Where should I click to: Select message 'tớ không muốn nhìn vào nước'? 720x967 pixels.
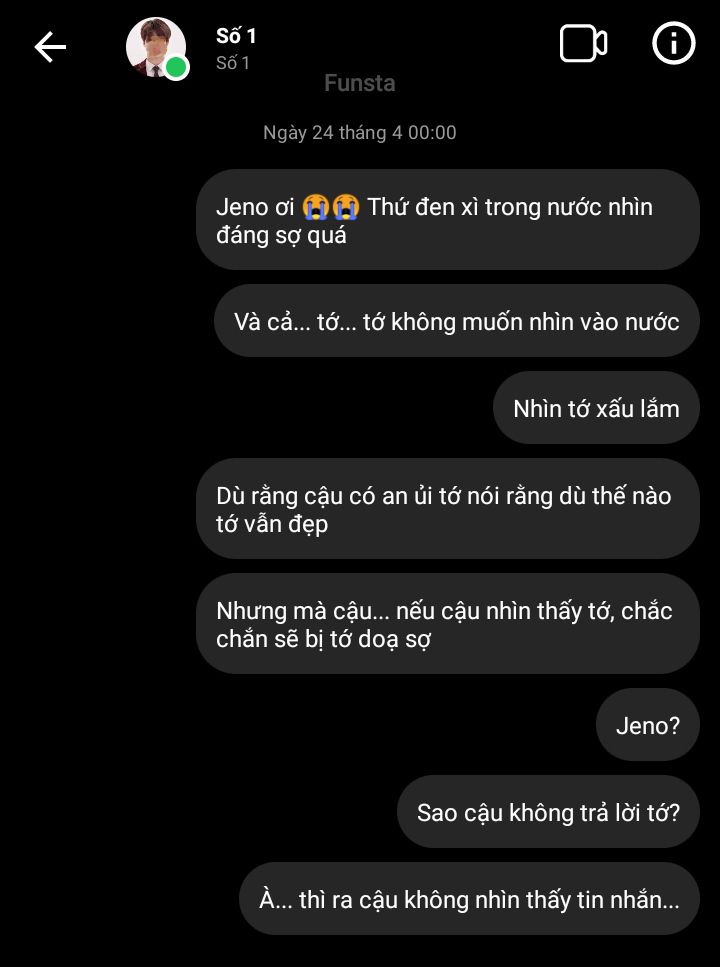click(x=457, y=321)
